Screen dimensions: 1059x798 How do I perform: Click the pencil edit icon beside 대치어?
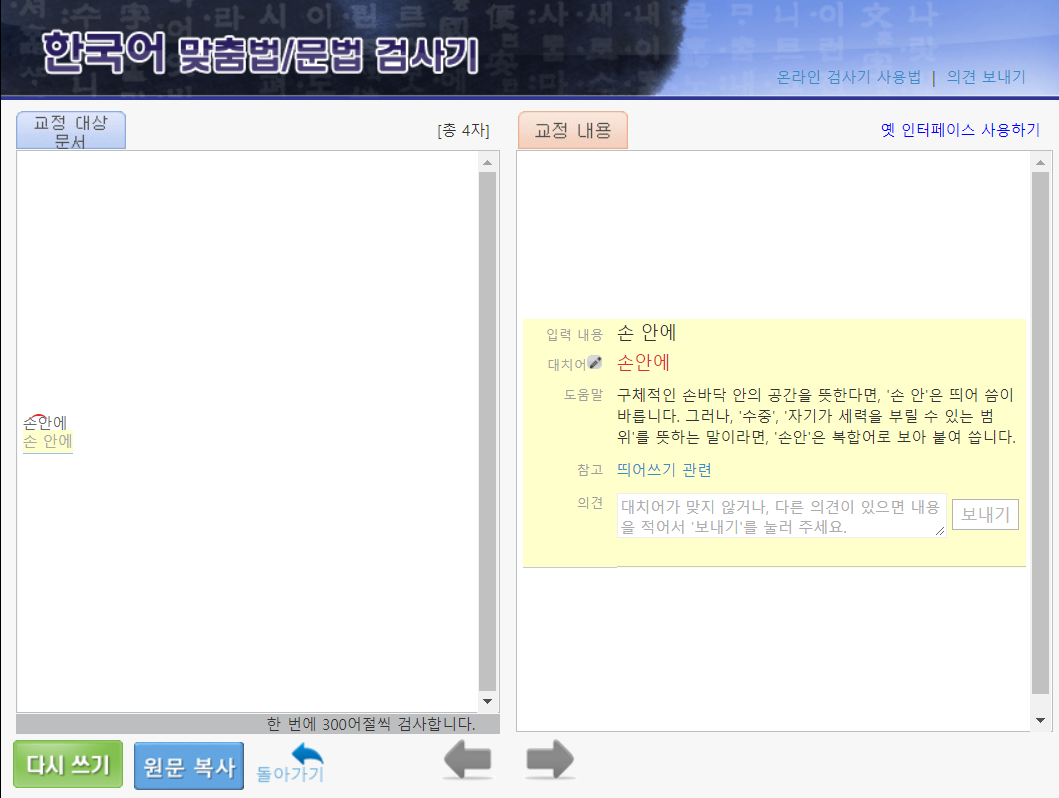coord(596,362)
